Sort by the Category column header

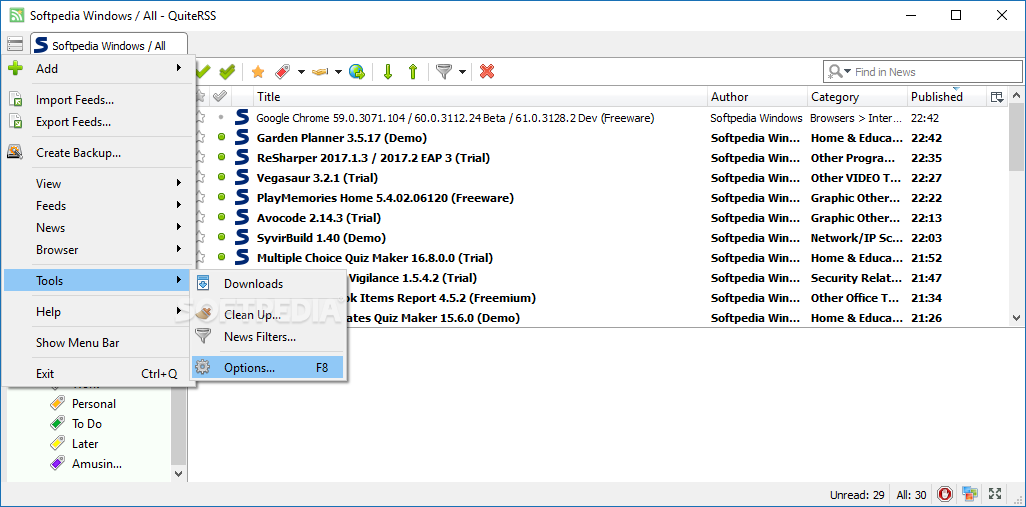tap(858, 97)
